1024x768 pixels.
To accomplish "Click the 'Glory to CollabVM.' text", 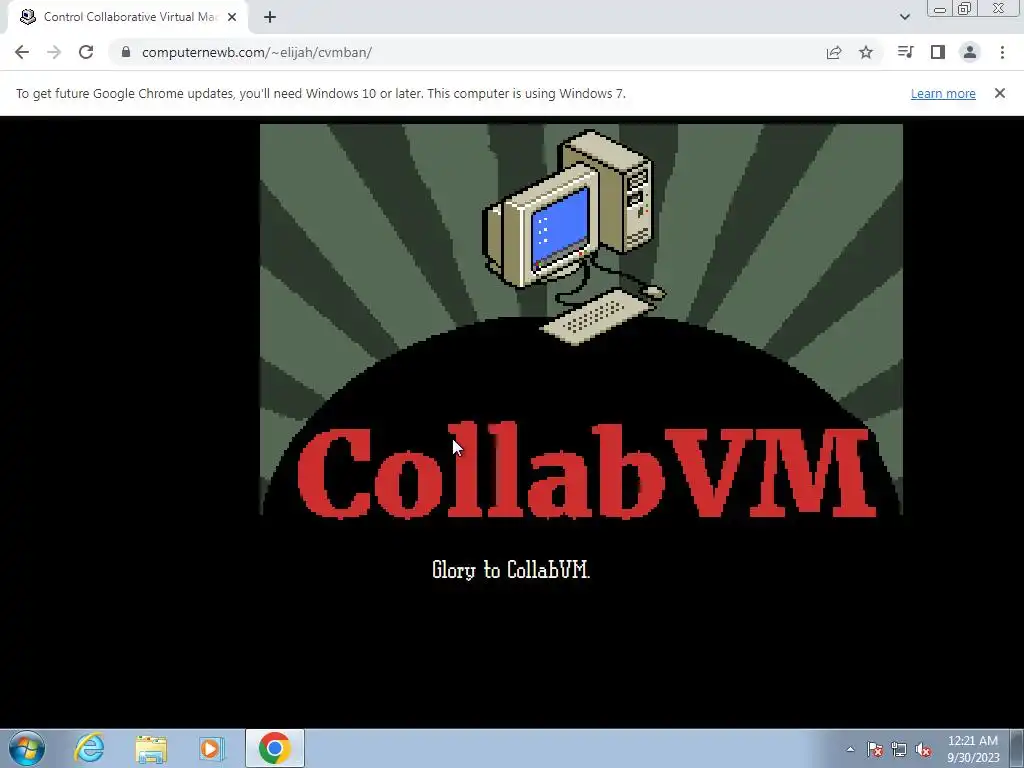I will click(x=511, y=569).
